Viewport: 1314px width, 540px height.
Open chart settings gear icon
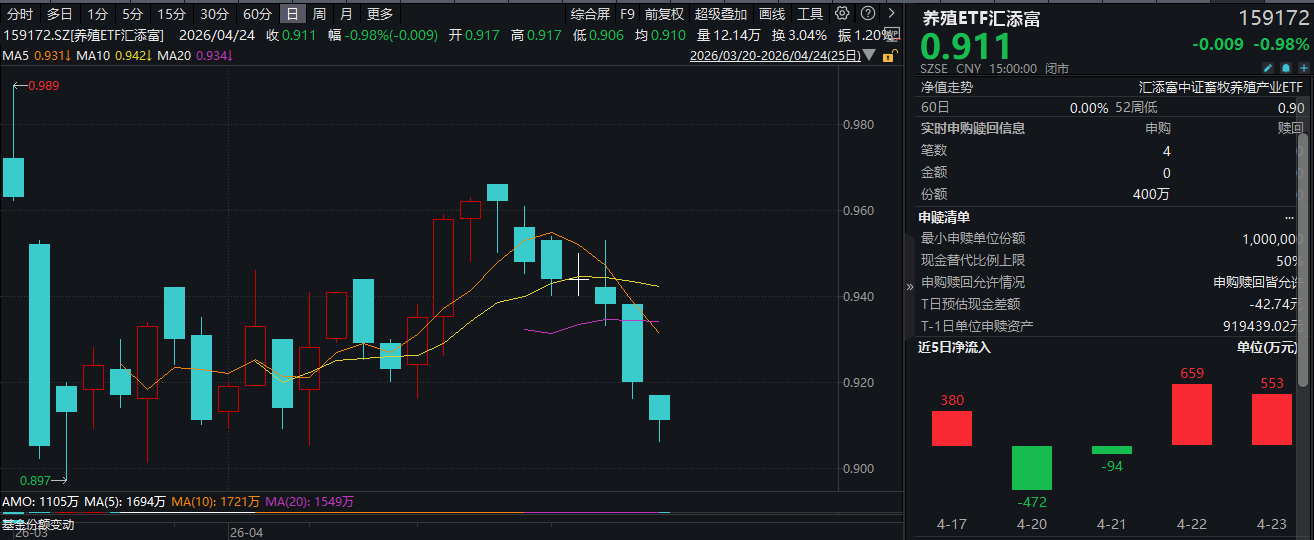coord(842,13)
